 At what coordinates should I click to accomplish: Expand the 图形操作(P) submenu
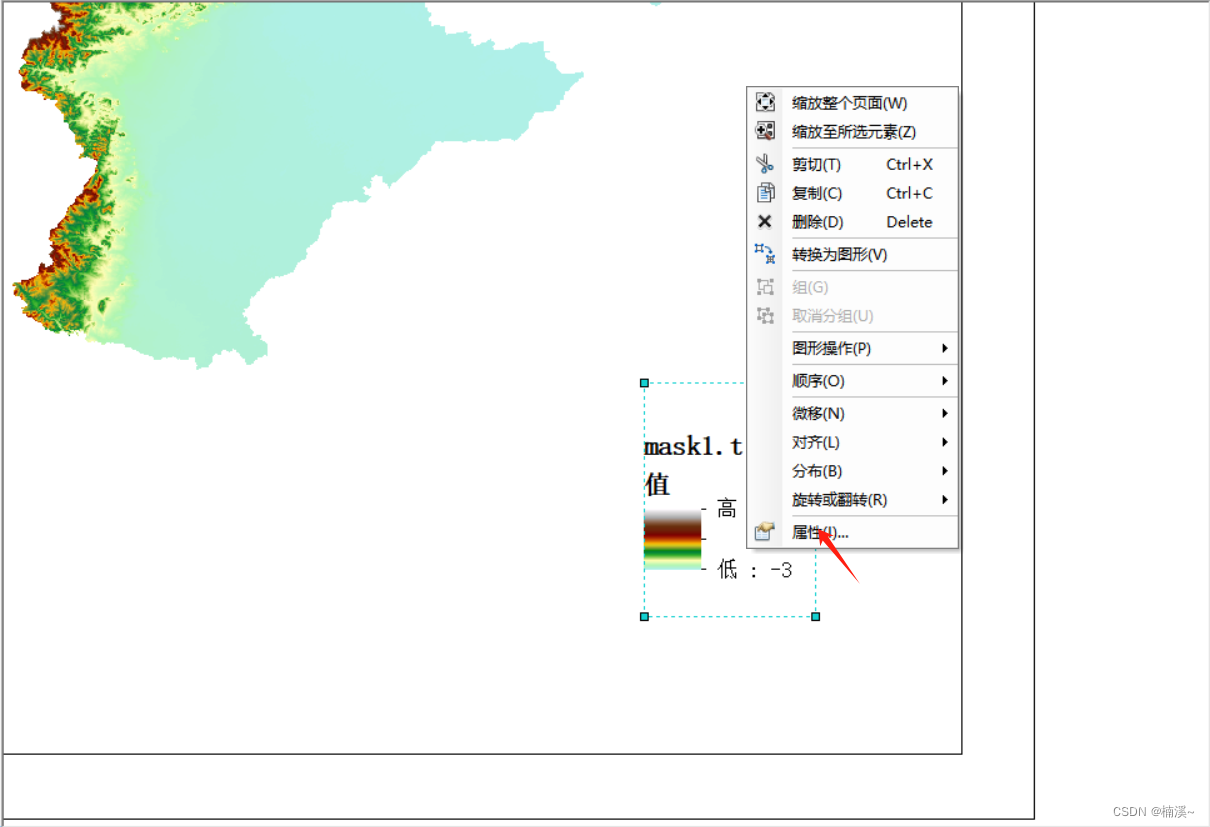(852, 348)
